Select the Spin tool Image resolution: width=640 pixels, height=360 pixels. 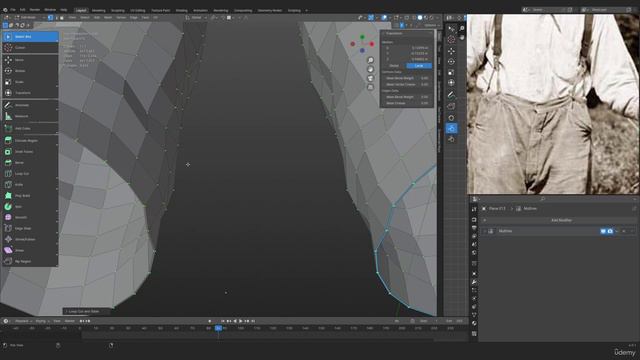[x=30, y=207]
